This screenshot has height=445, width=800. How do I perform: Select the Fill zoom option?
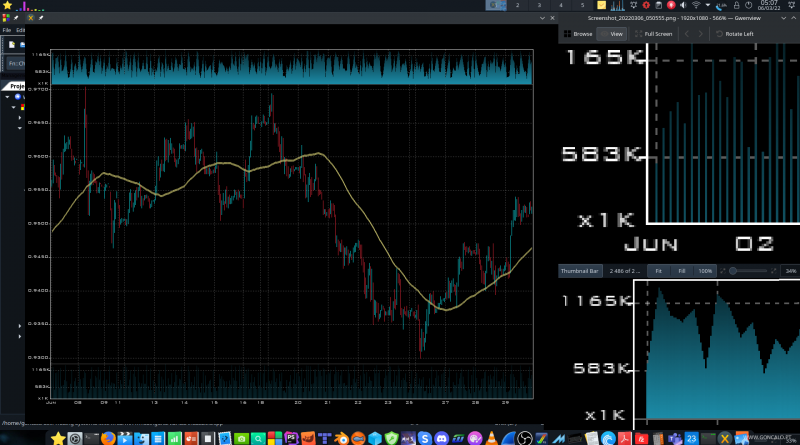[681, 271]
